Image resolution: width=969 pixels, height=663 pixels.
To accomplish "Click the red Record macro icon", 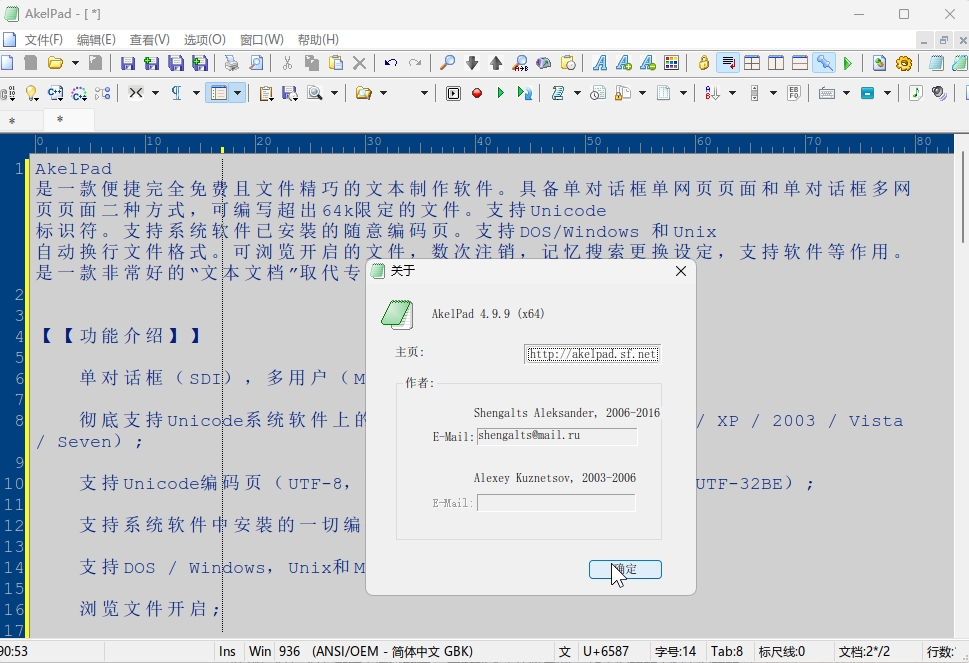I will tap(476, 93).
